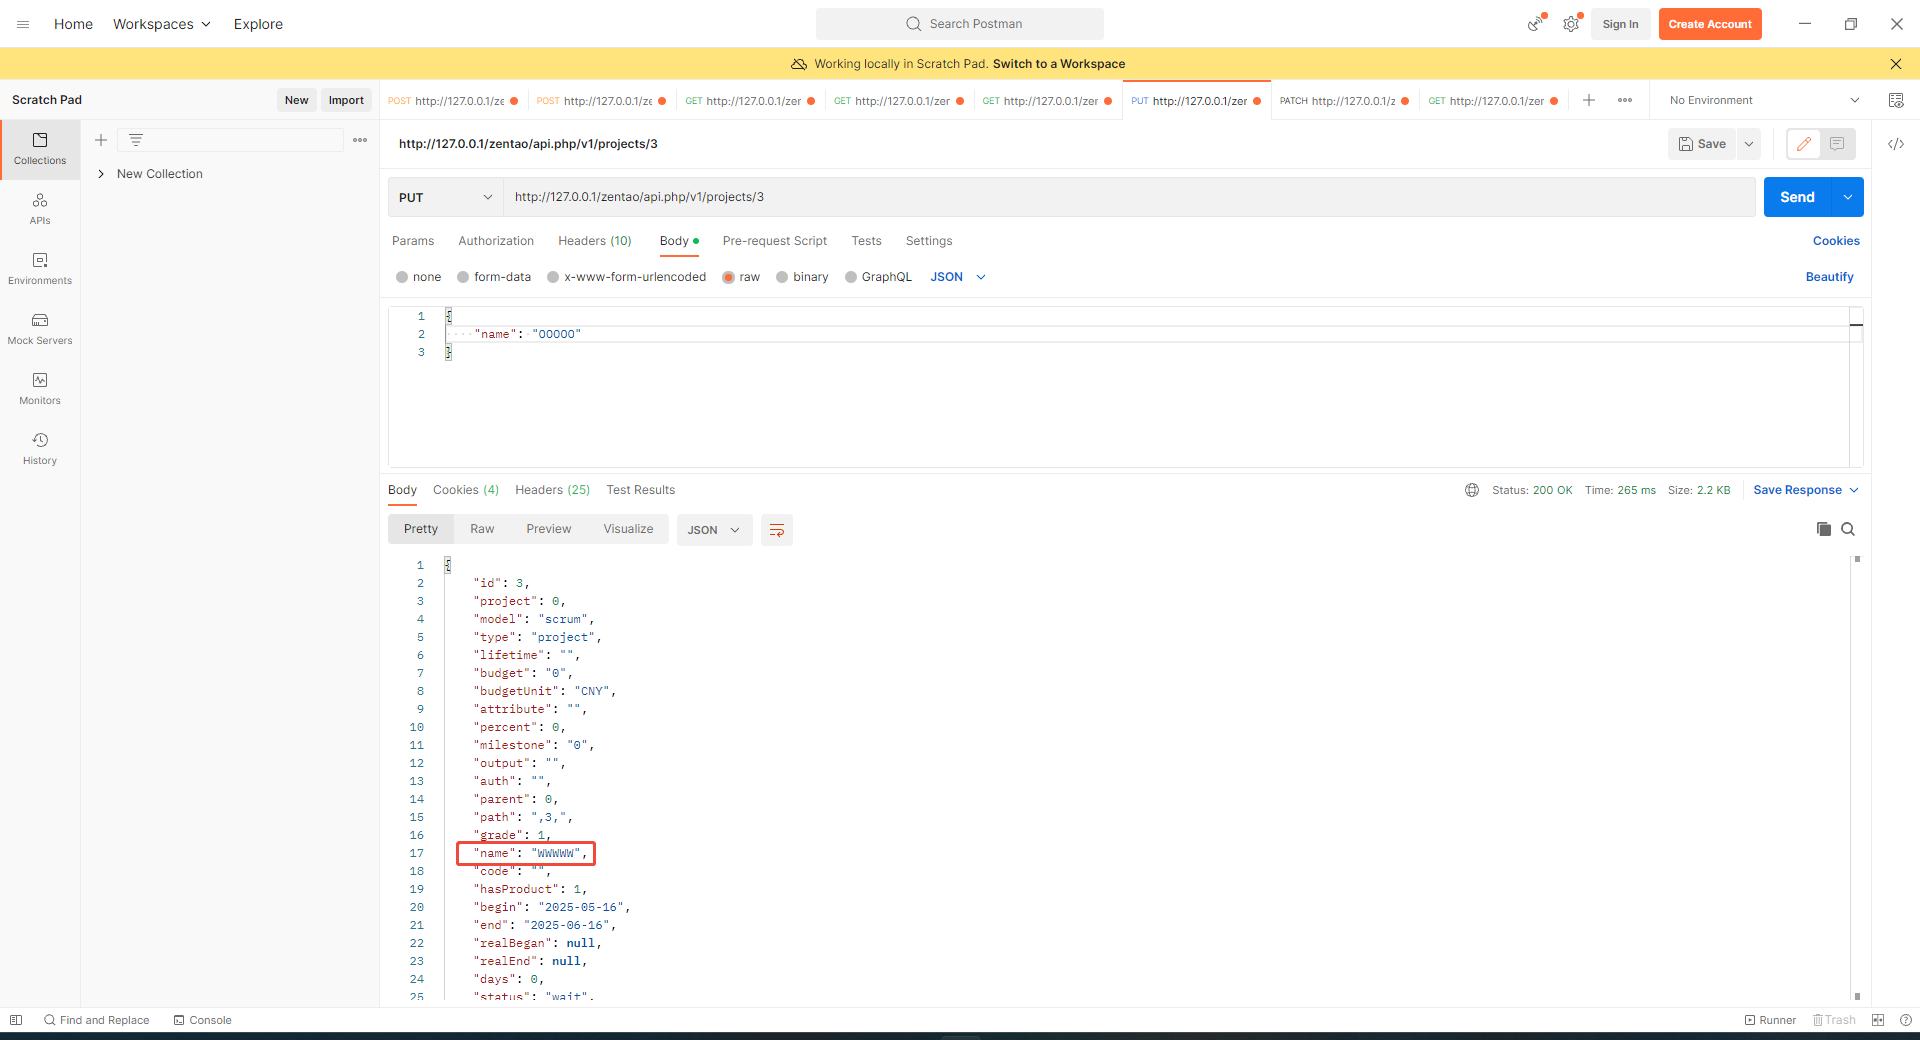This screenshot has width=1920, height=1040.
Task: Open the satellite capture requests icon
Action: (x=1536, y=24)
